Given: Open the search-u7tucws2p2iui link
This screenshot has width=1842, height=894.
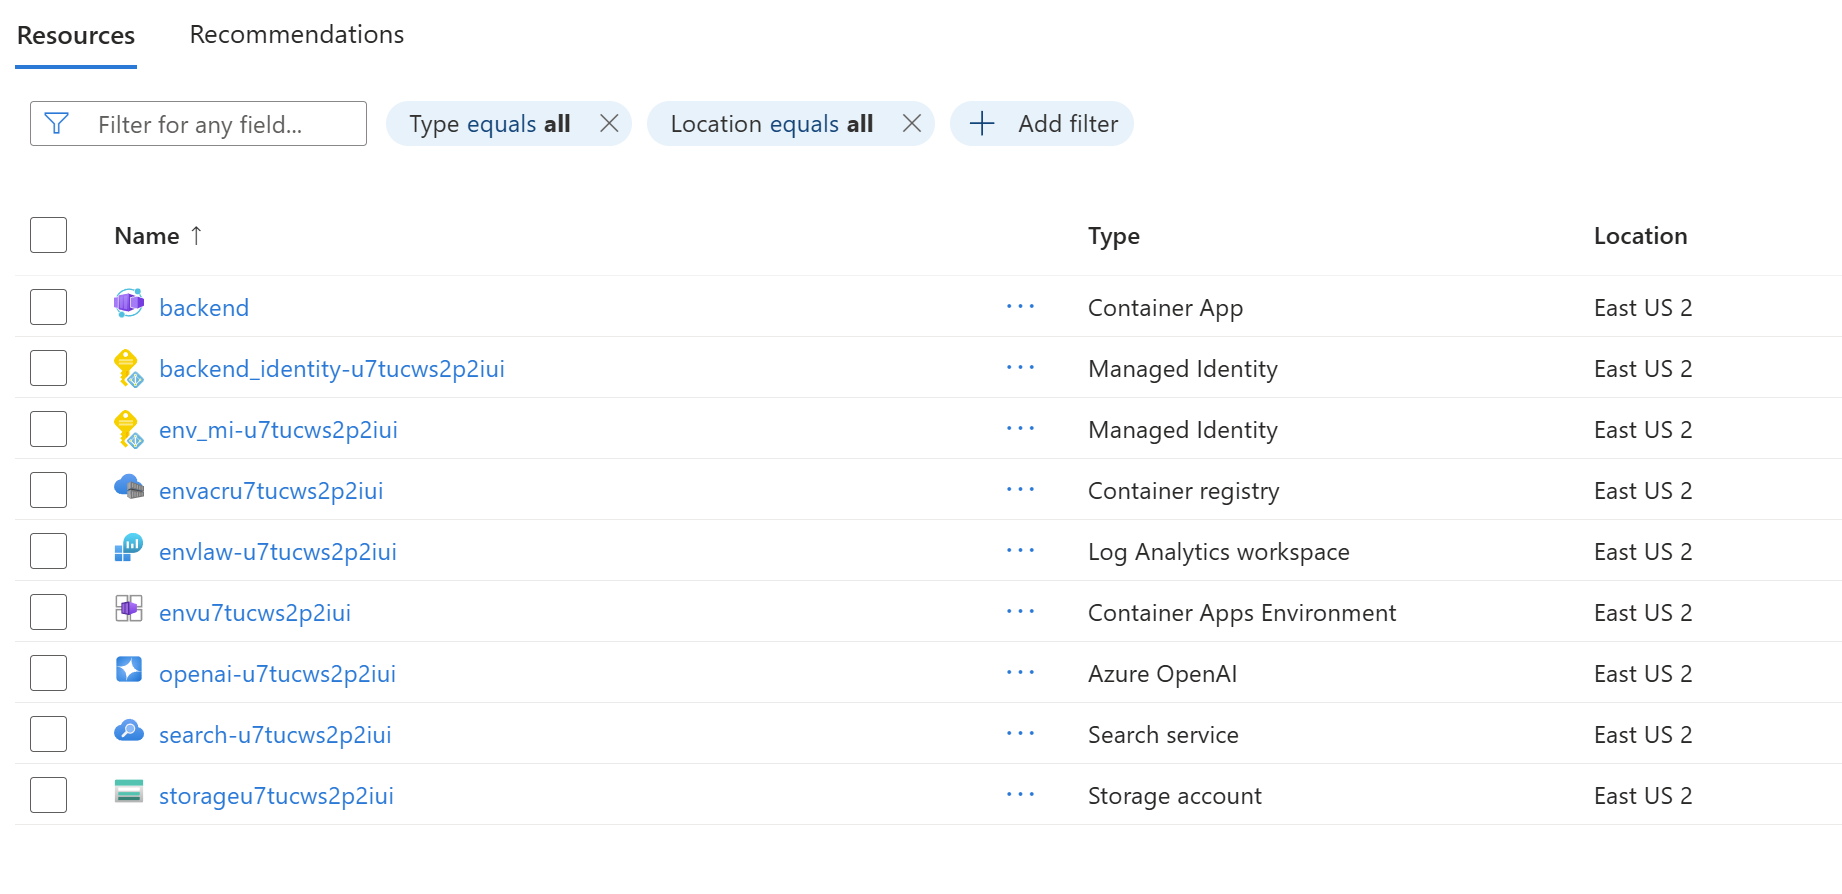Looking at the screenshot, I should [275, 735].
